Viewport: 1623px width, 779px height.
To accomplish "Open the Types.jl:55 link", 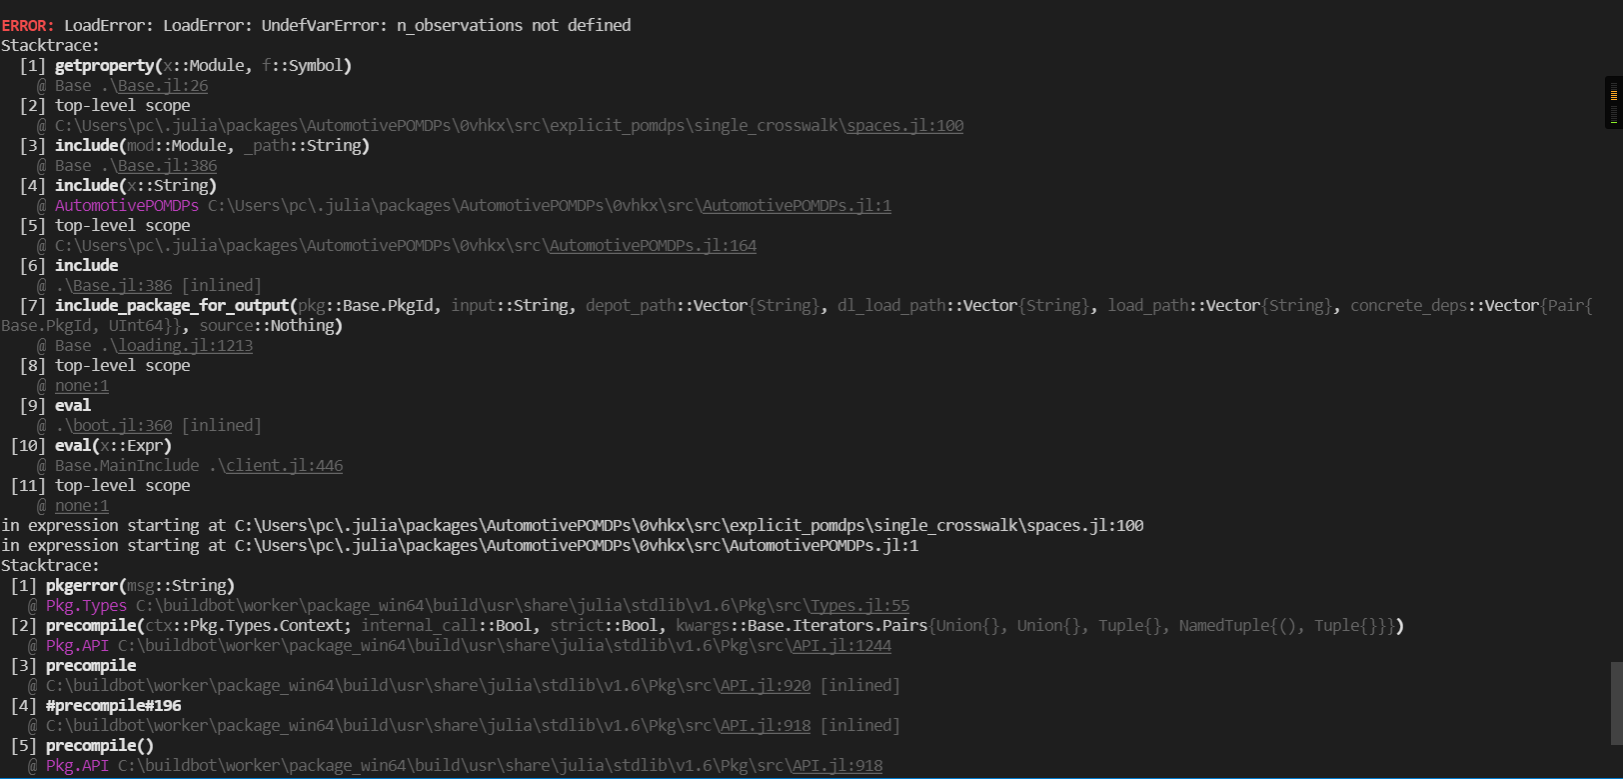I will pyautogui.click(x=860, y=606).
